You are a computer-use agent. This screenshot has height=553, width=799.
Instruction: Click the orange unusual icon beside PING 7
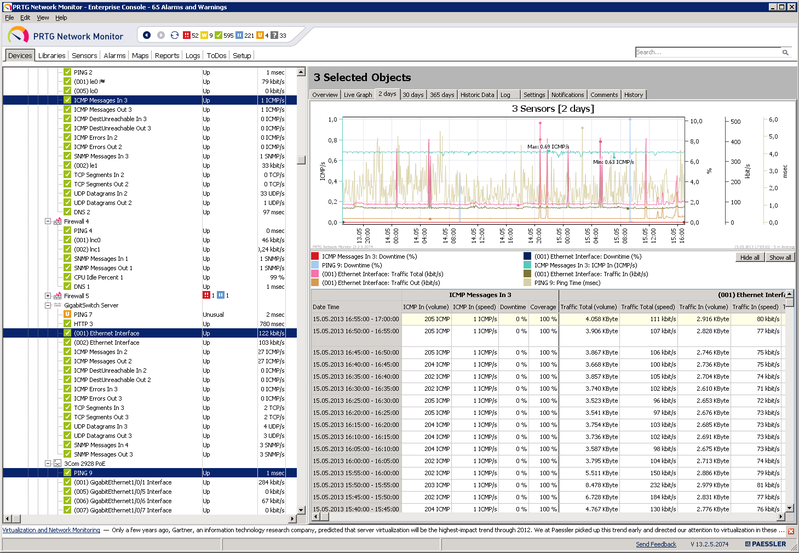pyautogui.click(x=68, y=315)
